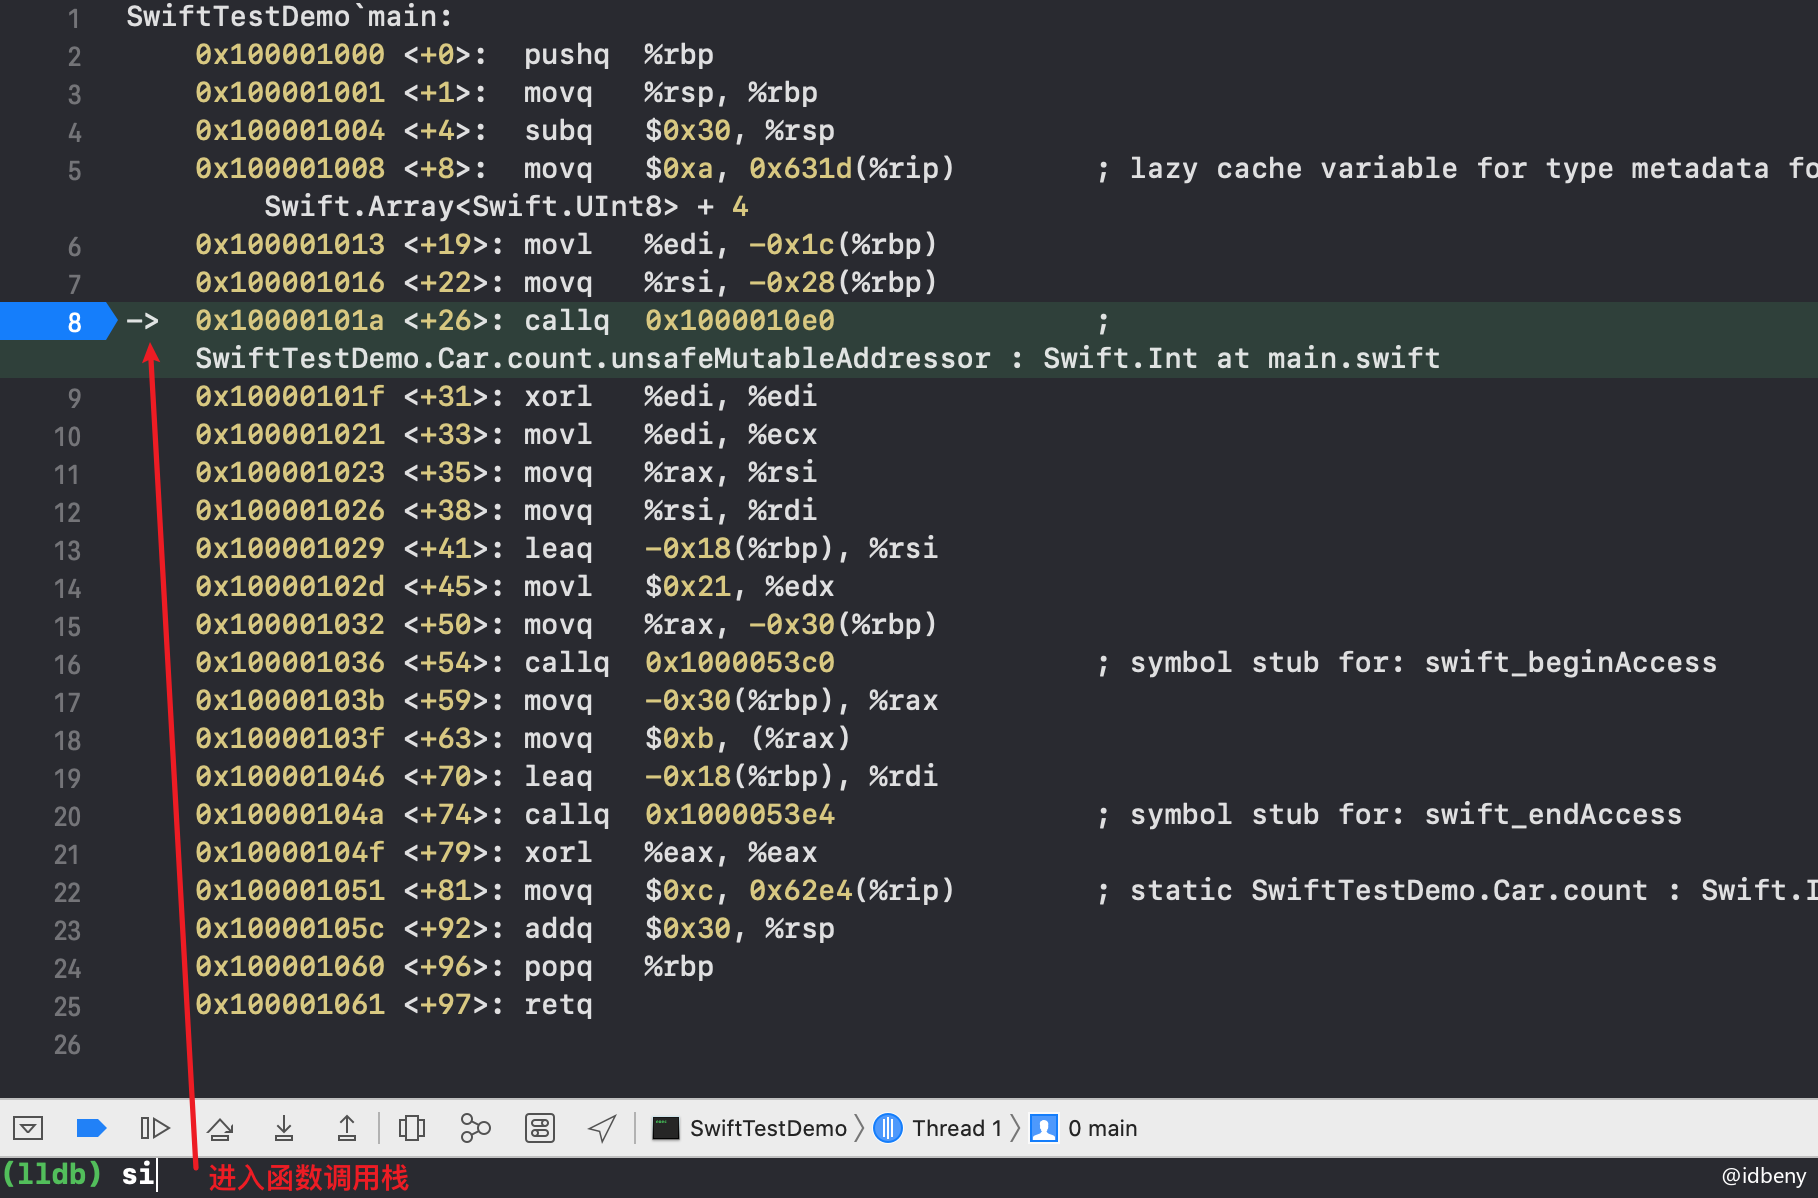
Task: Click the address 0x100001000 on line 2
Action: point(290,54)
